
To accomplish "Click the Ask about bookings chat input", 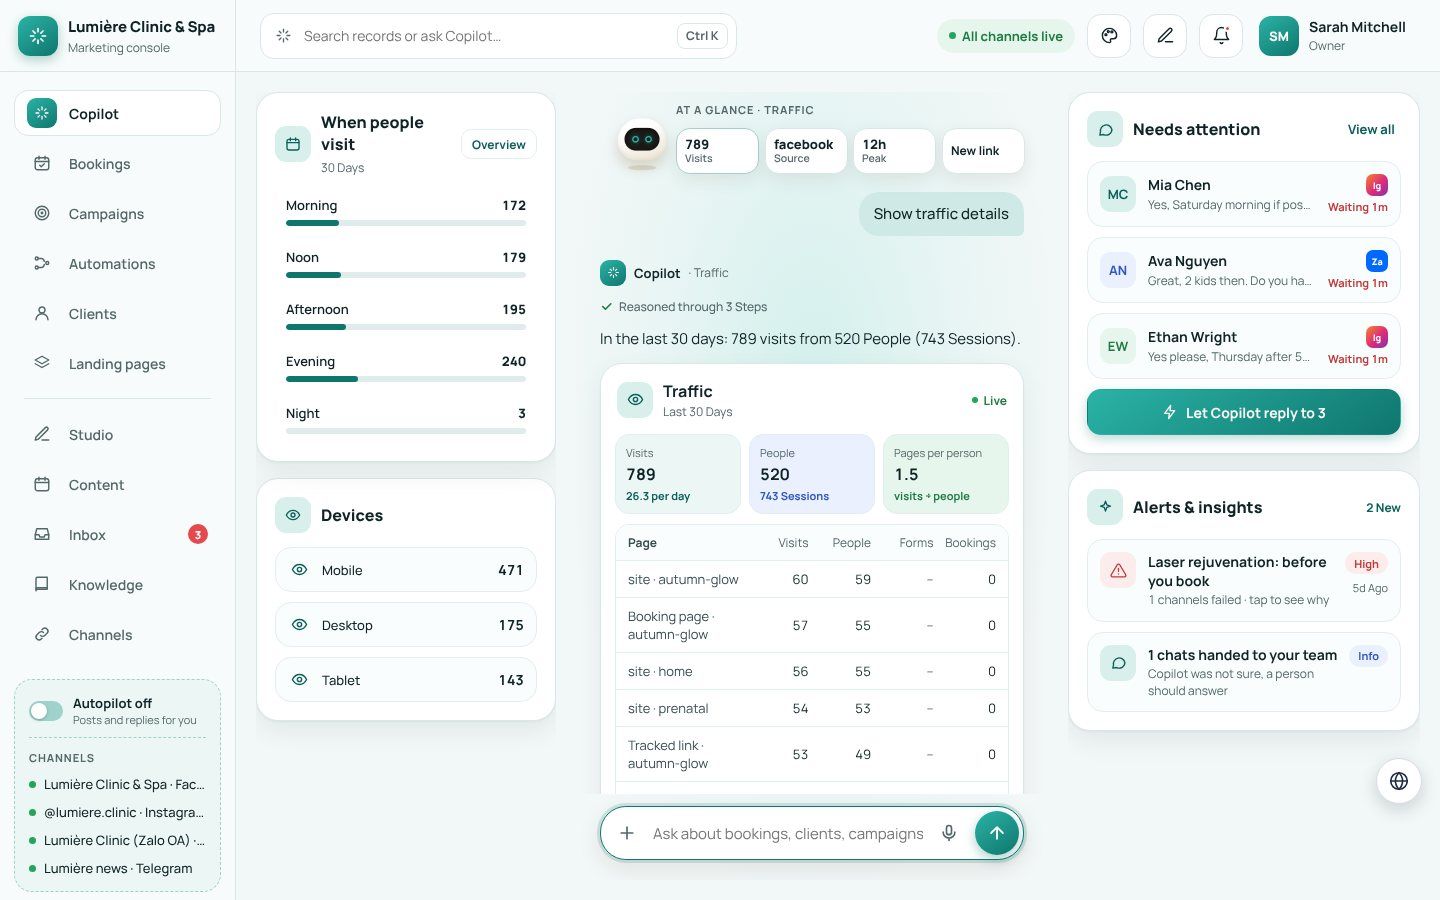I will point(788,833).
